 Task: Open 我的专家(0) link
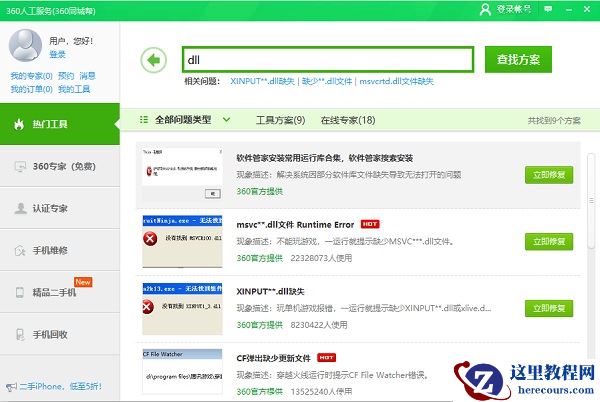coord(31,76)
